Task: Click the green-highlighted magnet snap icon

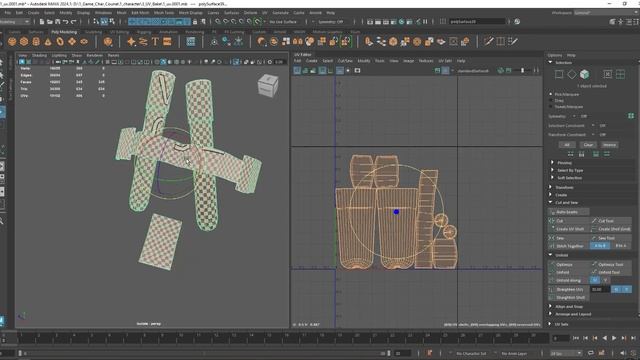Action: point(258,21)
